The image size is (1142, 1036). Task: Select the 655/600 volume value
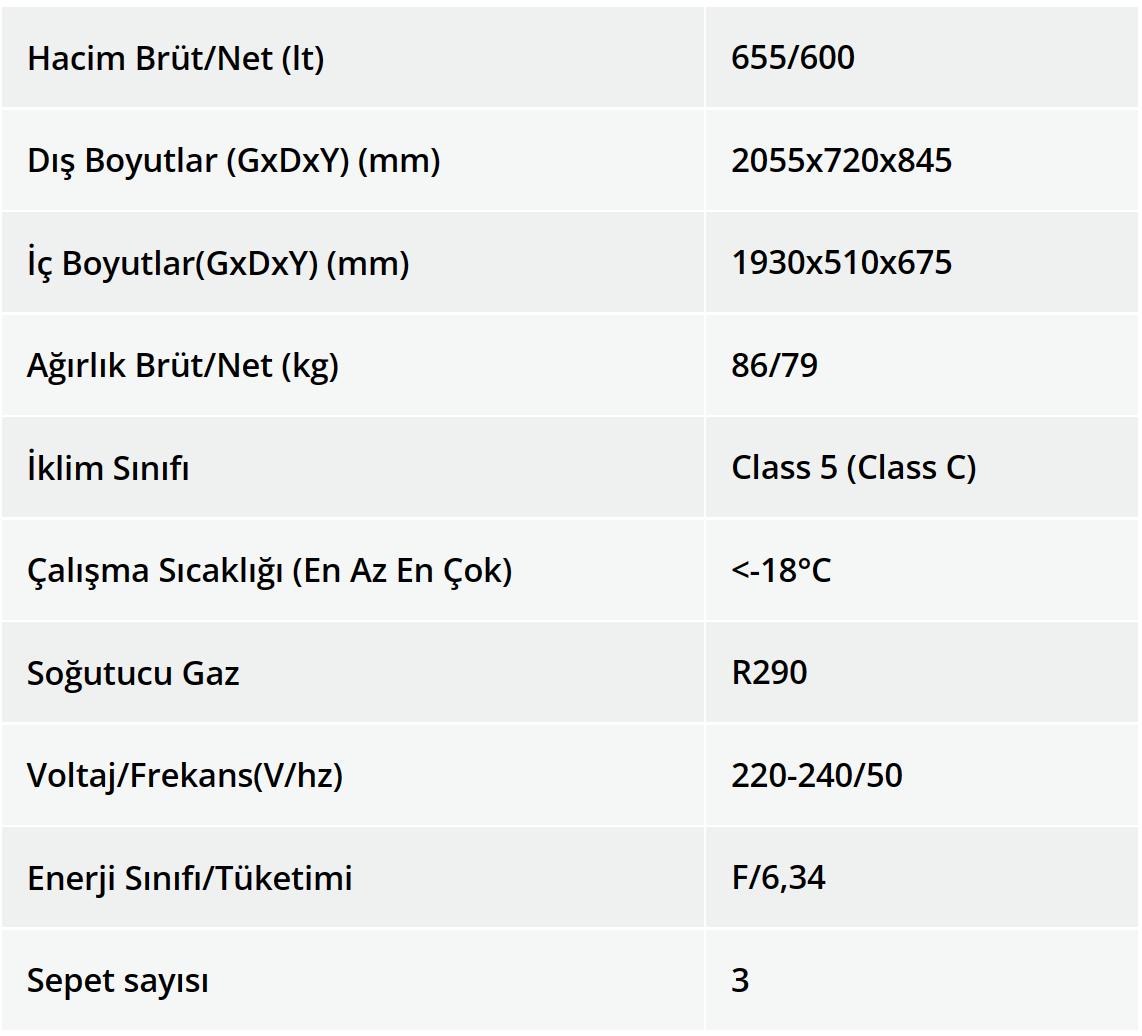793,58
